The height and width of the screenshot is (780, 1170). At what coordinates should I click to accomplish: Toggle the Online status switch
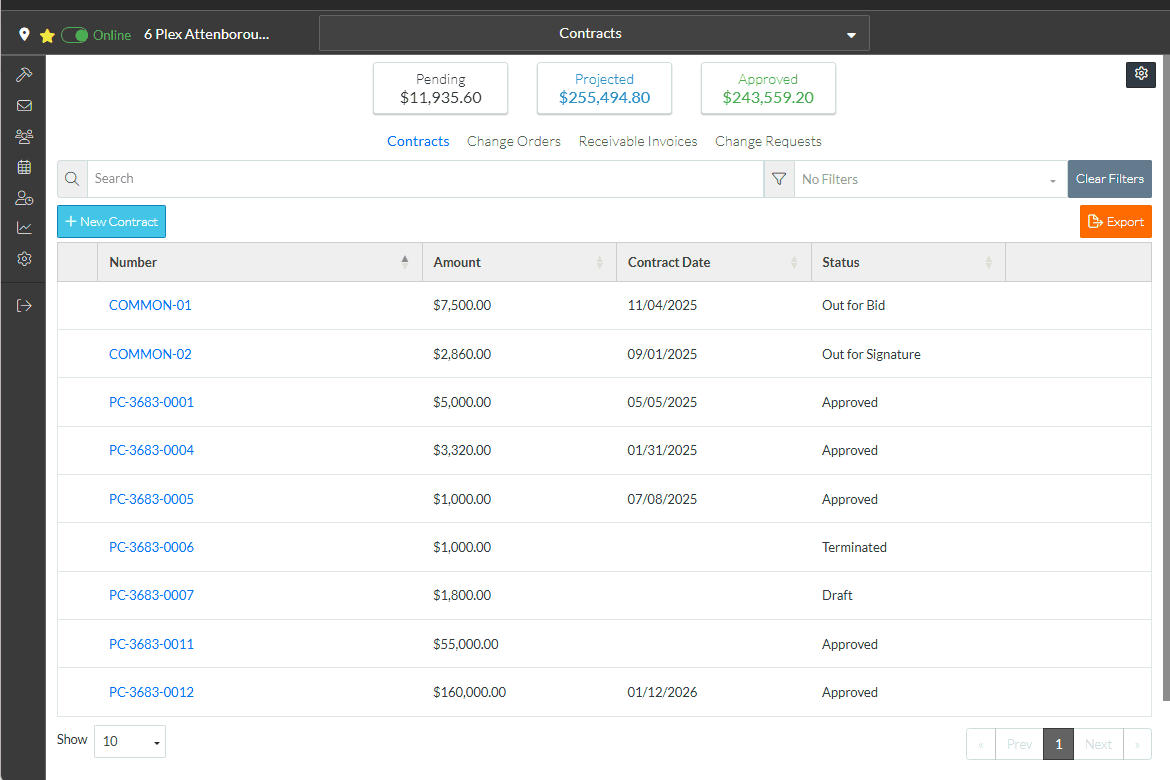[x=75, y=35]
